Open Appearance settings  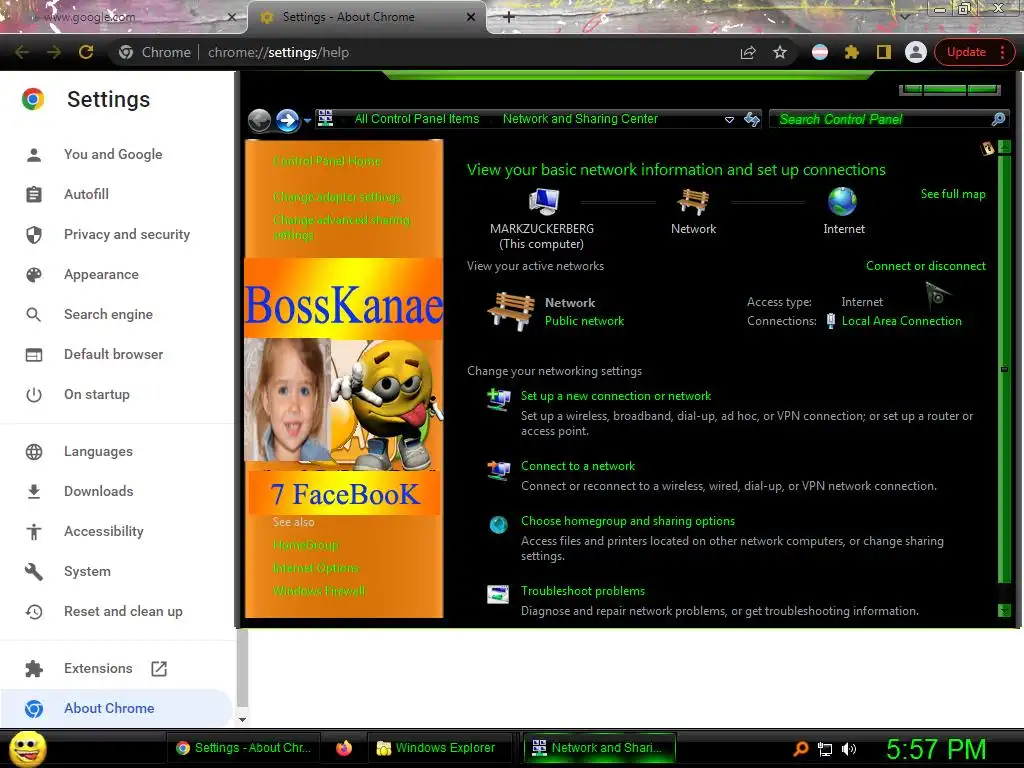[101, 274]
